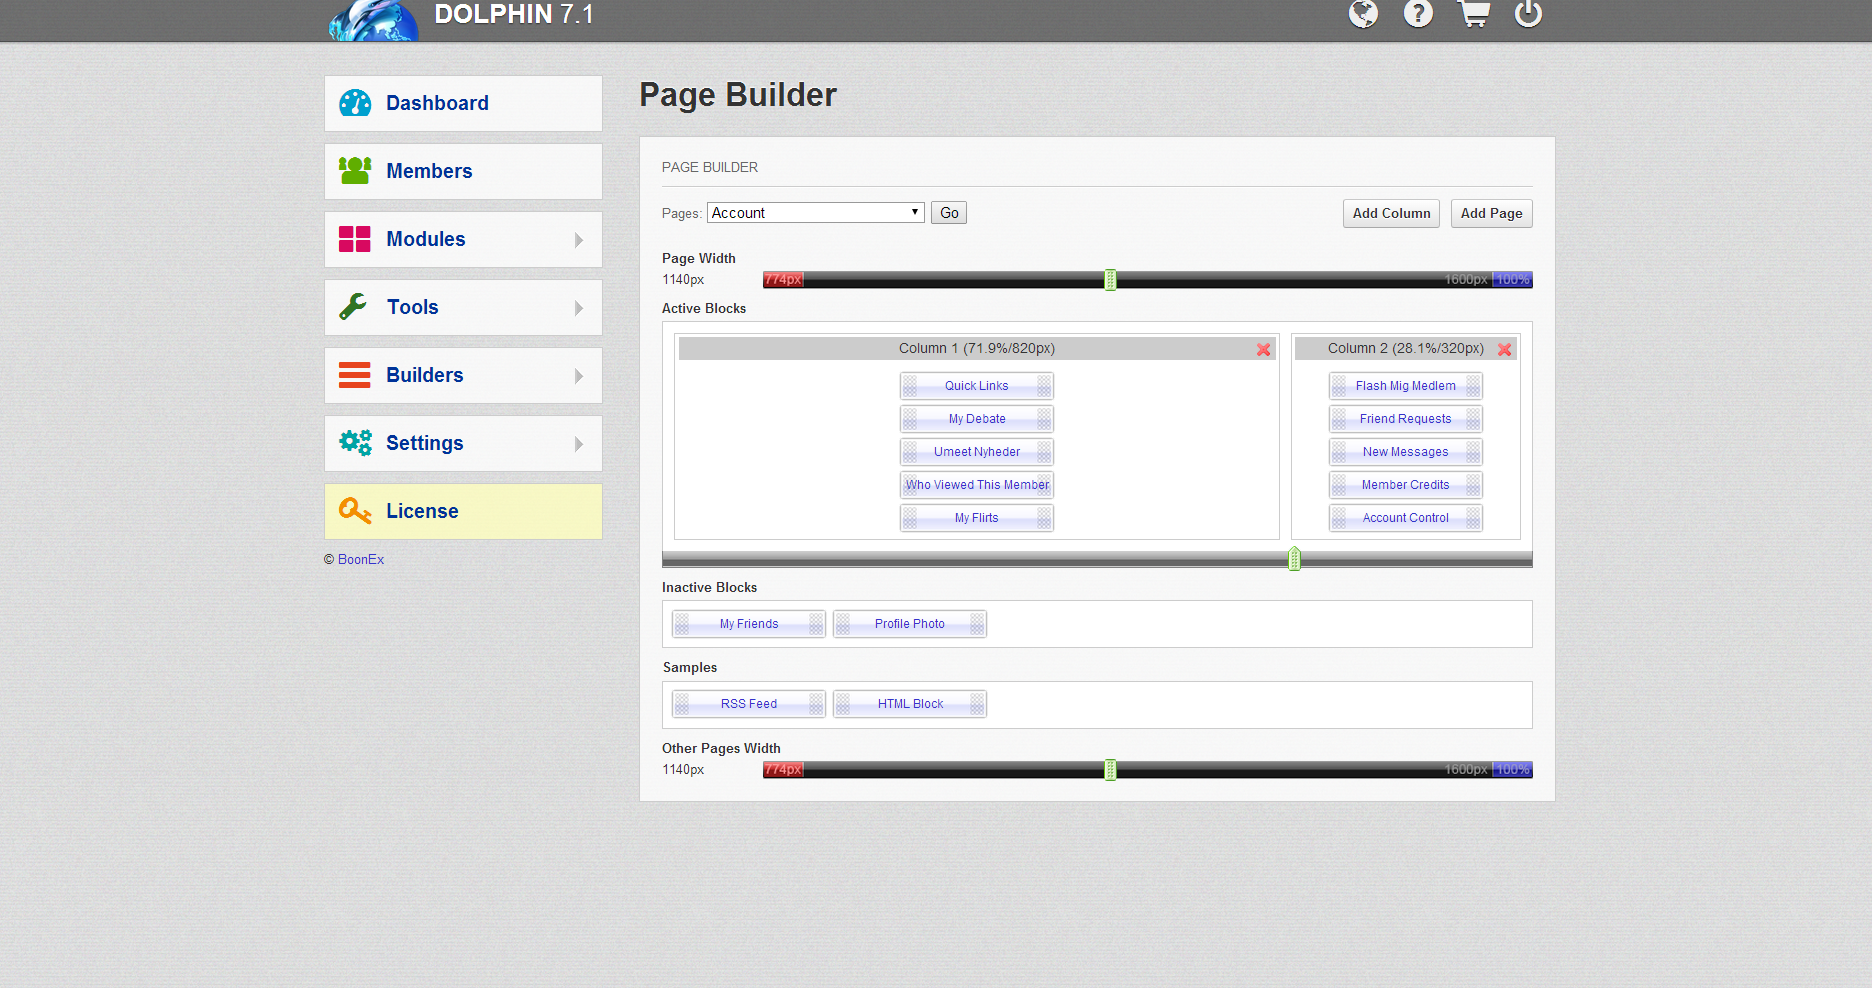
Task: Click the License key icon
Action: [355, 511]
